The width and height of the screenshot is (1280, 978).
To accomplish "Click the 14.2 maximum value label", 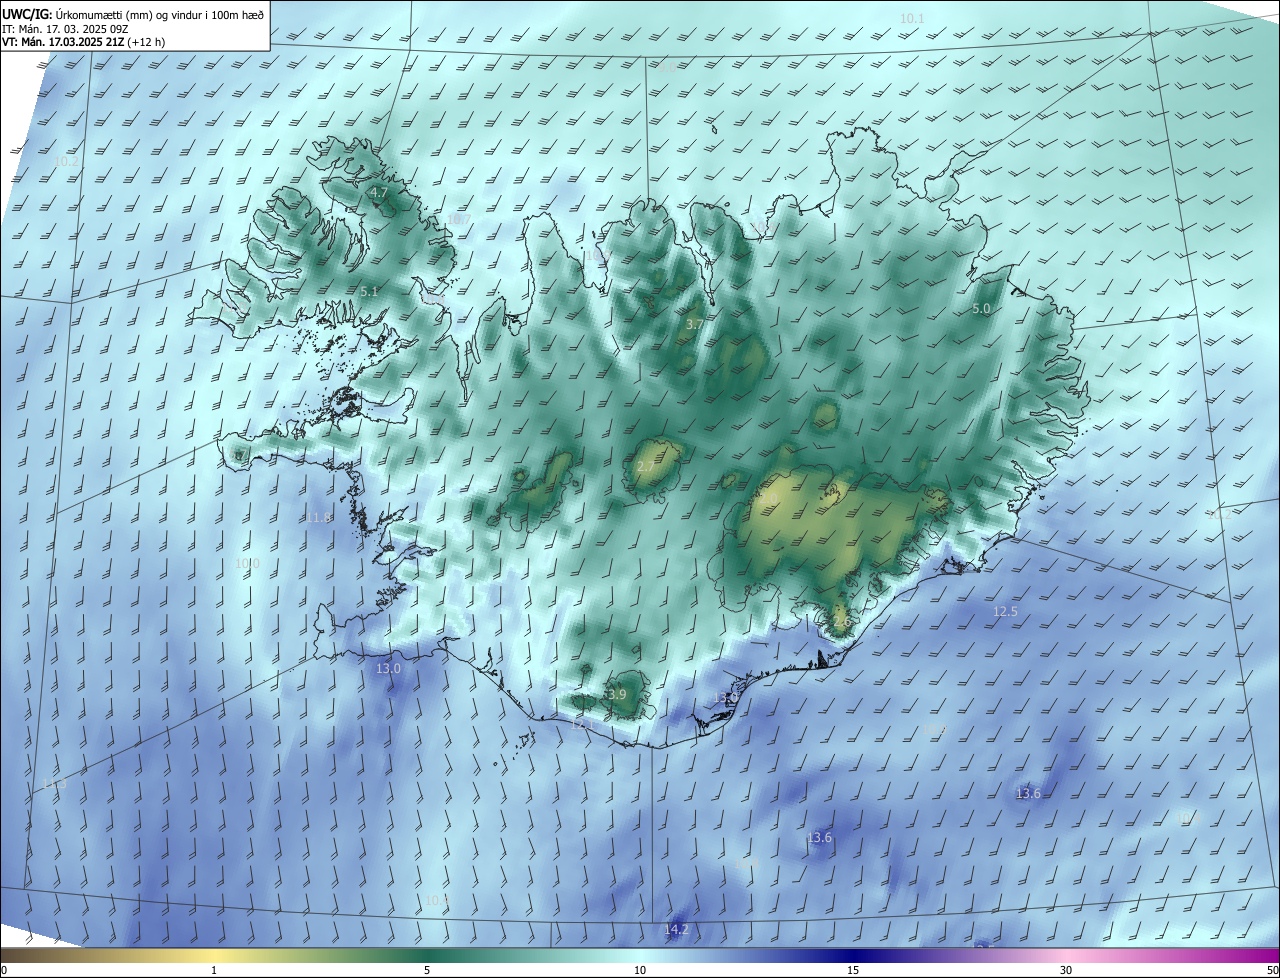I will pyautogui.click(x=676, y=929).
